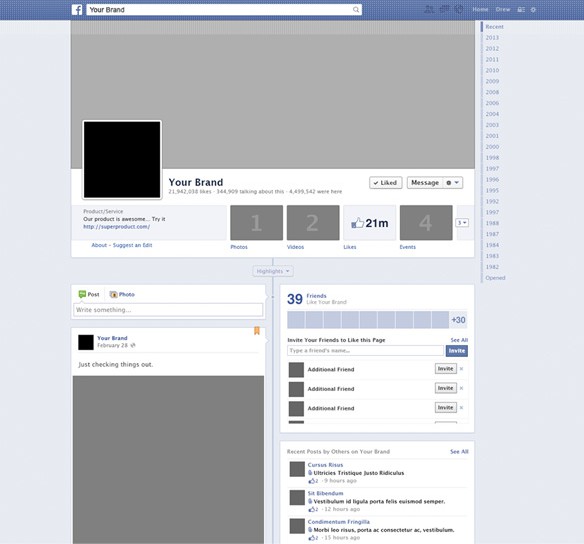Click the orange bookmark highlight icon

(257, 331)
